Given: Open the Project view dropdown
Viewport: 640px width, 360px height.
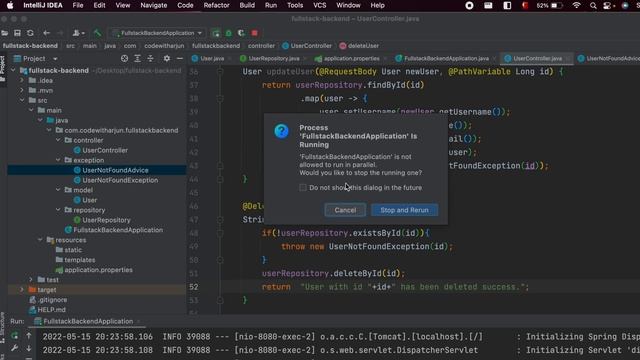Looking at the screenshot, I should point(36,59).
